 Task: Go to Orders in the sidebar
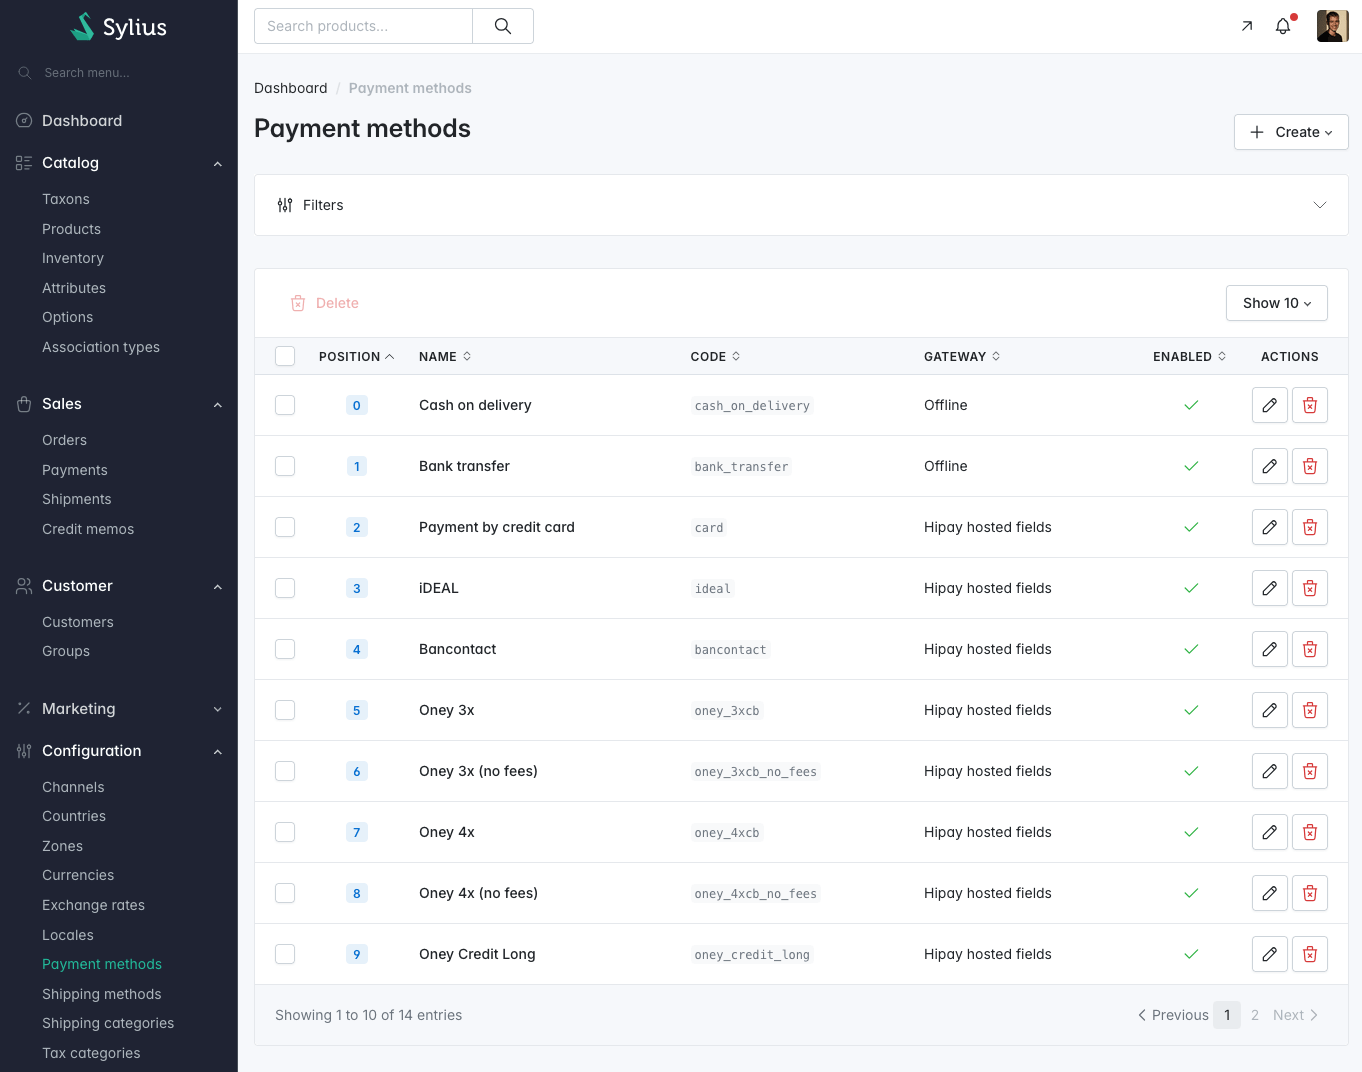click(x=64, y=440)
